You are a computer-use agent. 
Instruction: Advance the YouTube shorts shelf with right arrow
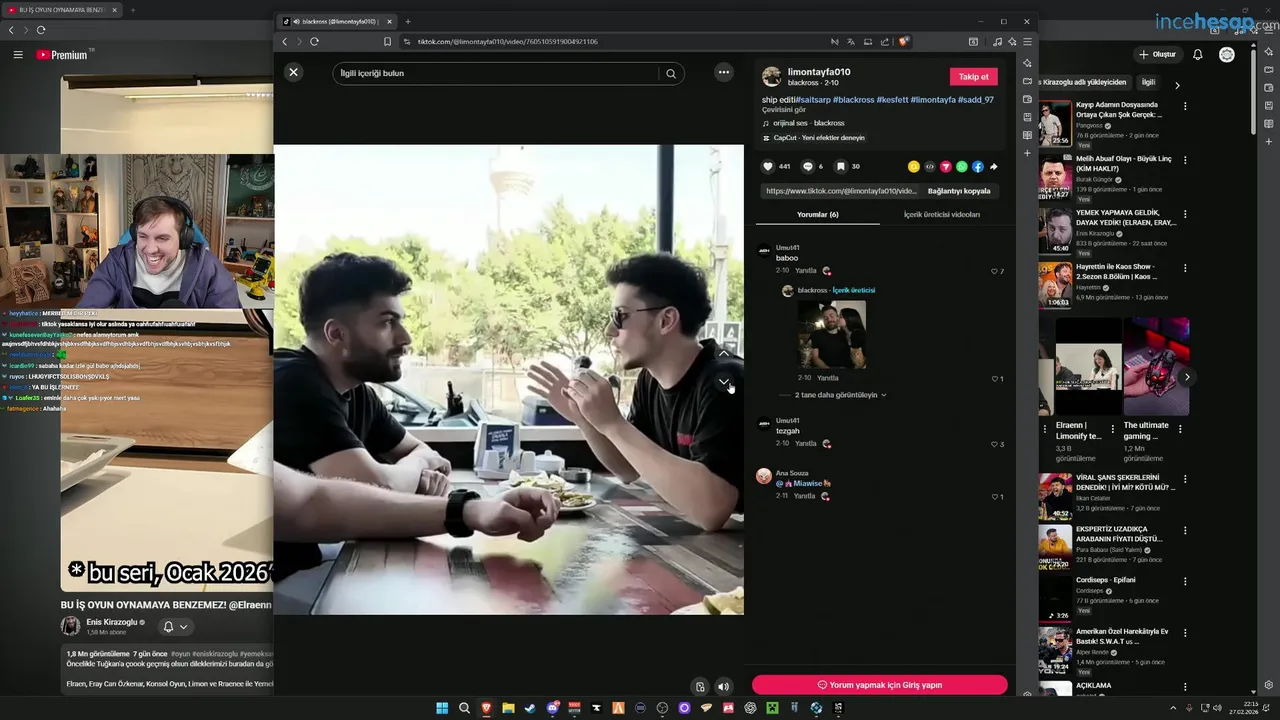pyautogui.click(x=1187, y=377)
